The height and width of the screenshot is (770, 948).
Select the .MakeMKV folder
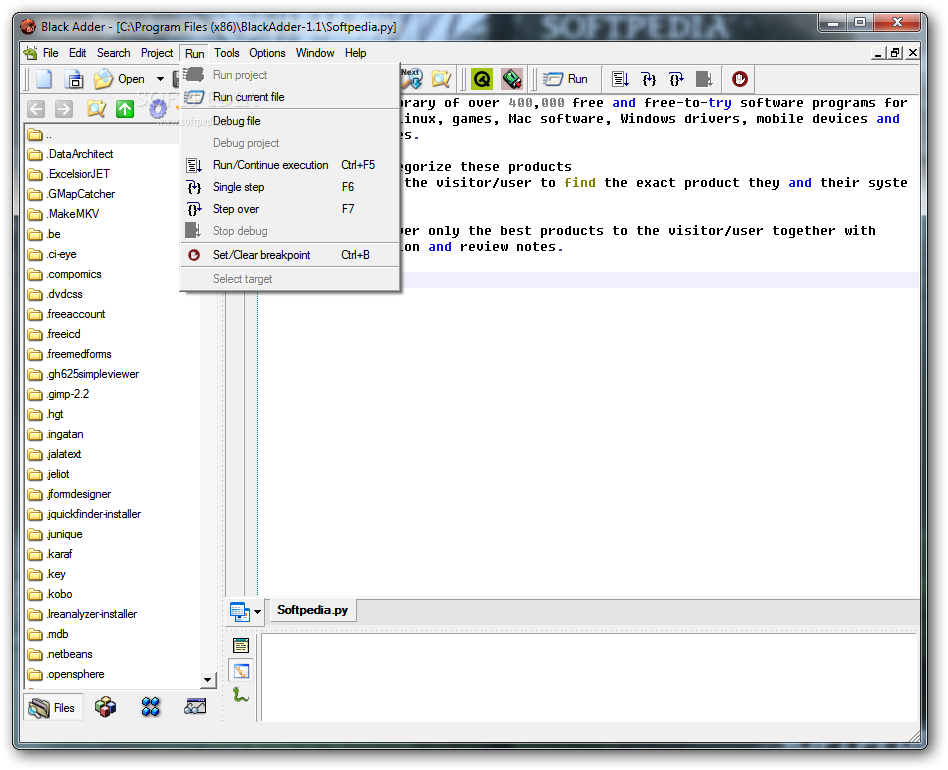(x=63, y=214)
